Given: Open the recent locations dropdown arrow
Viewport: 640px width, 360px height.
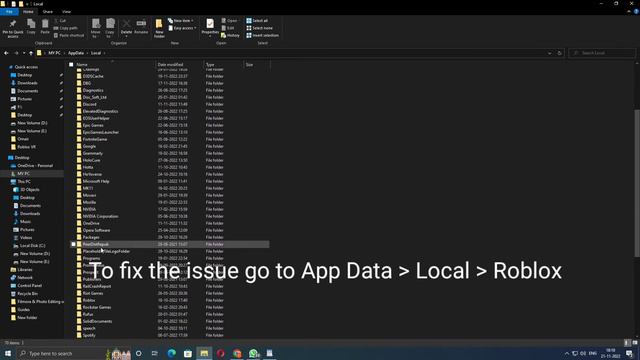Looking at the screenshot, I should coord(24,53).
